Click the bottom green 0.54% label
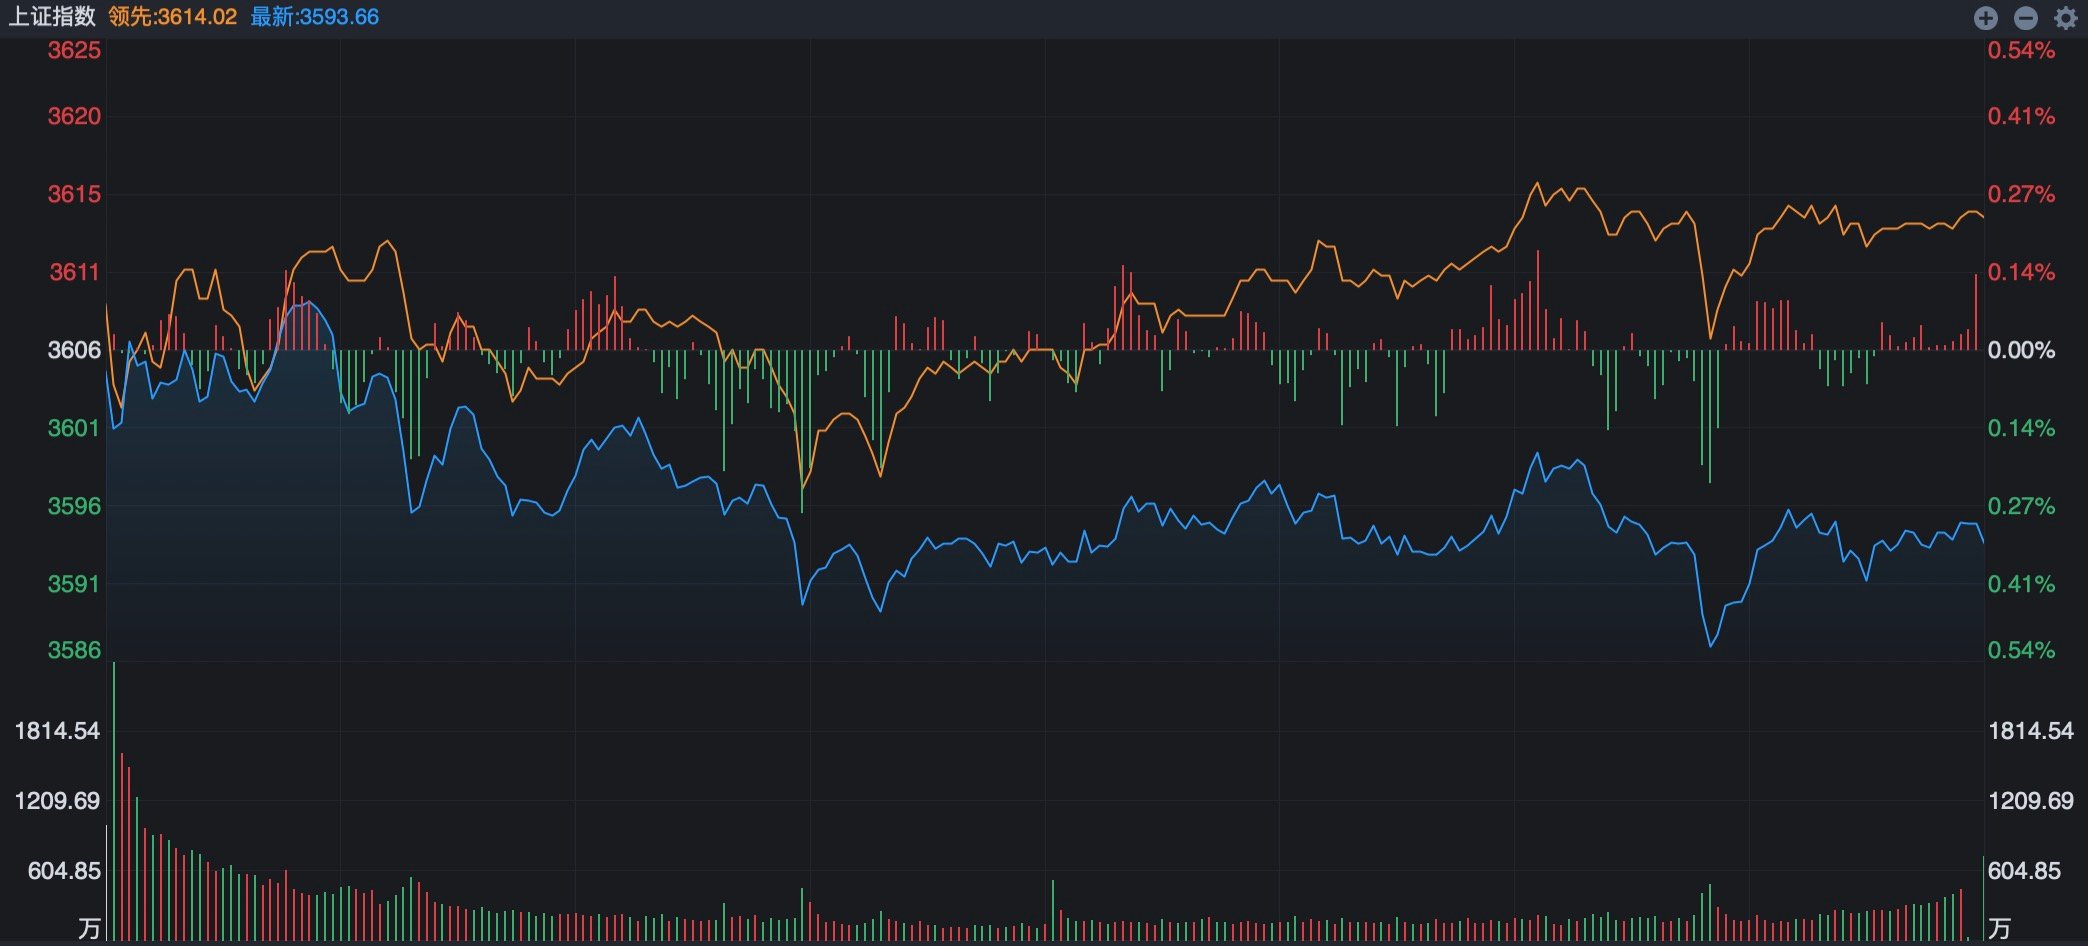Image resolution: width=2088 pixels, height=946 pixels. coord(2021,650)
